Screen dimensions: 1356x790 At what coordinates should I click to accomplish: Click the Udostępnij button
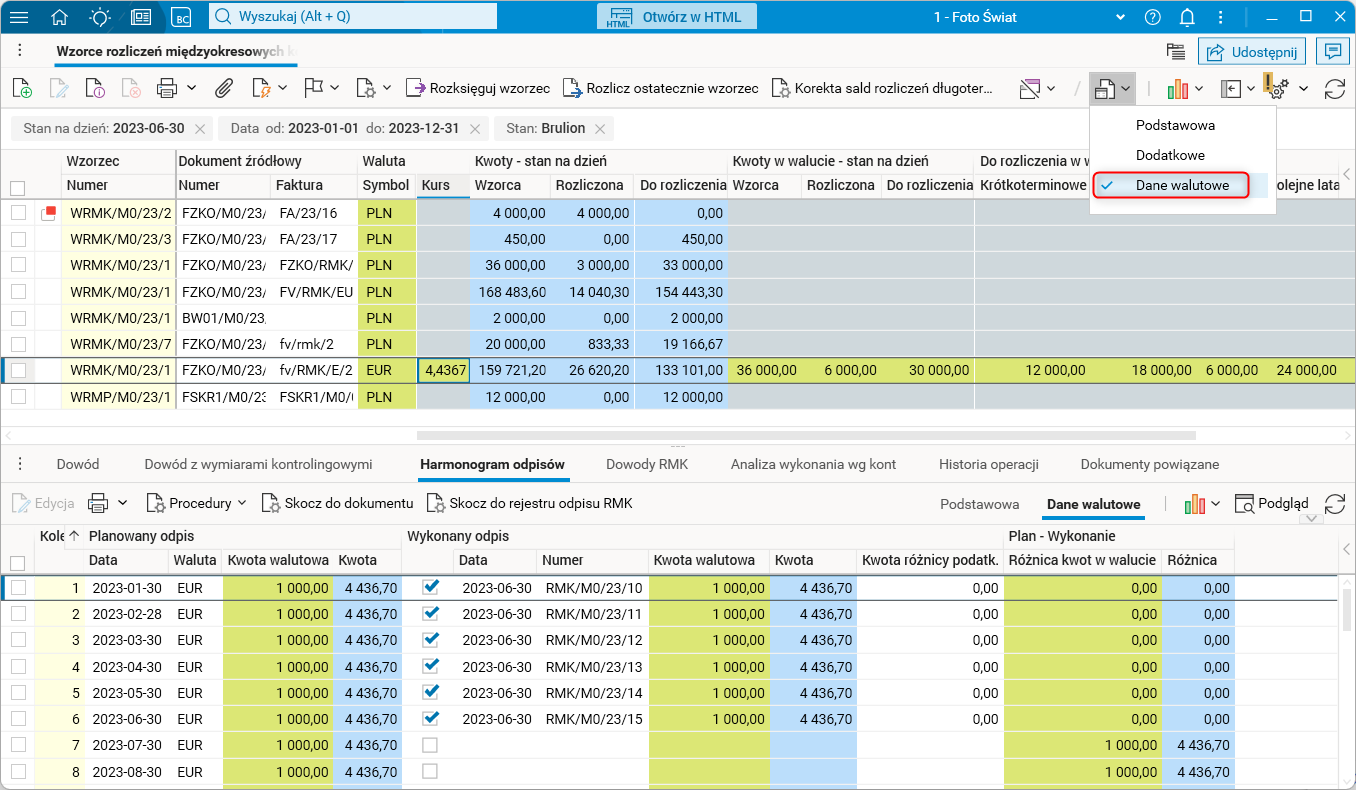pyautogui.click(x=1252, y=52)
